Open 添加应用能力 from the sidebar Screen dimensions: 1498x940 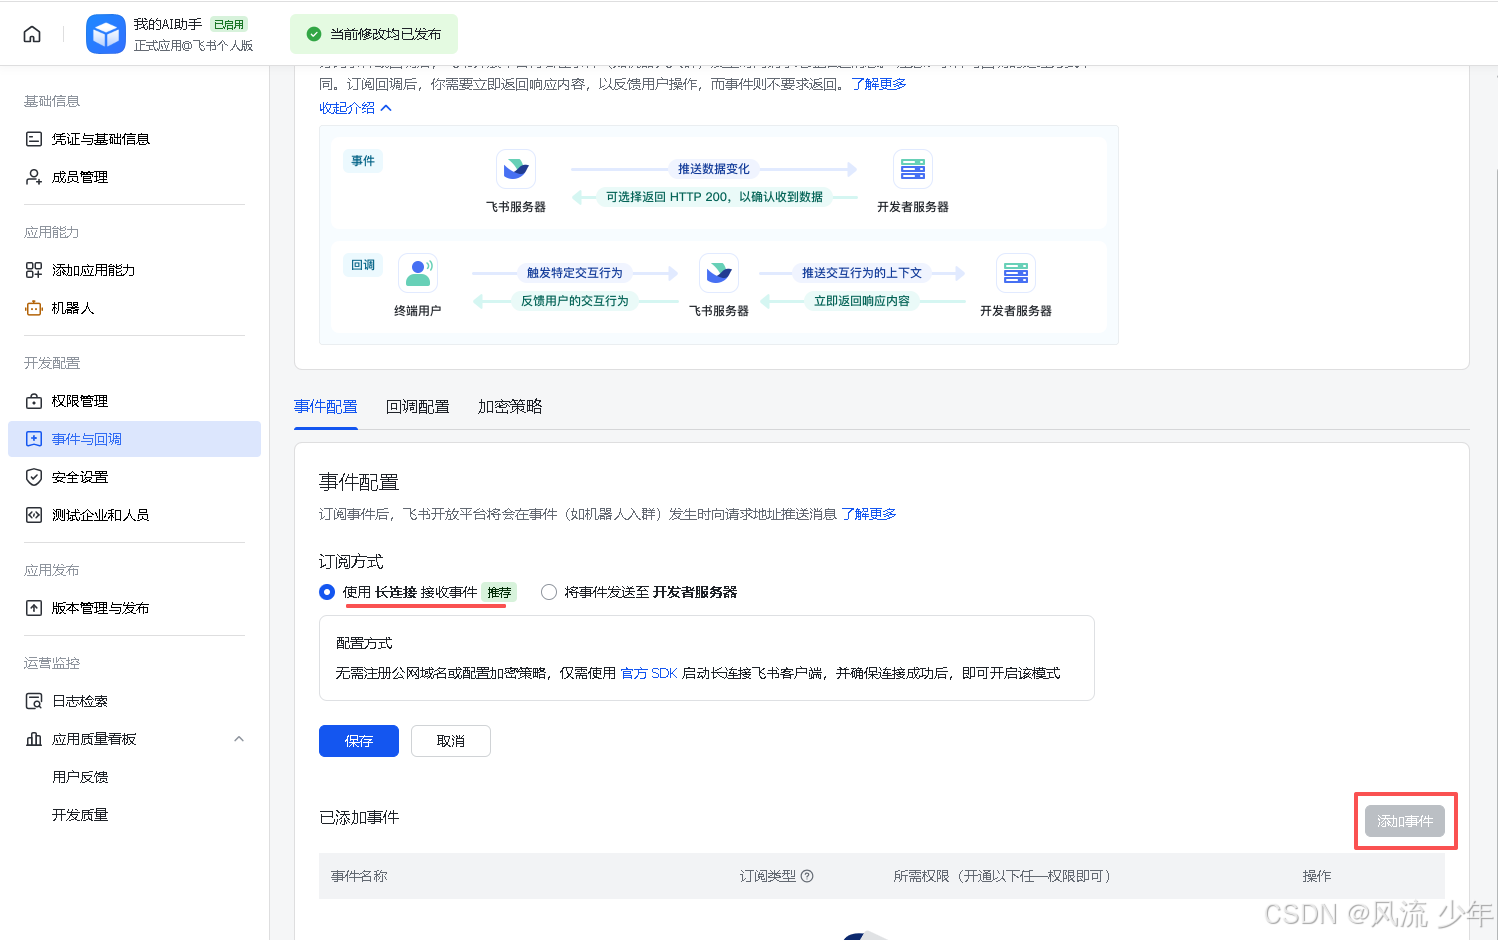tap(92, 270)
